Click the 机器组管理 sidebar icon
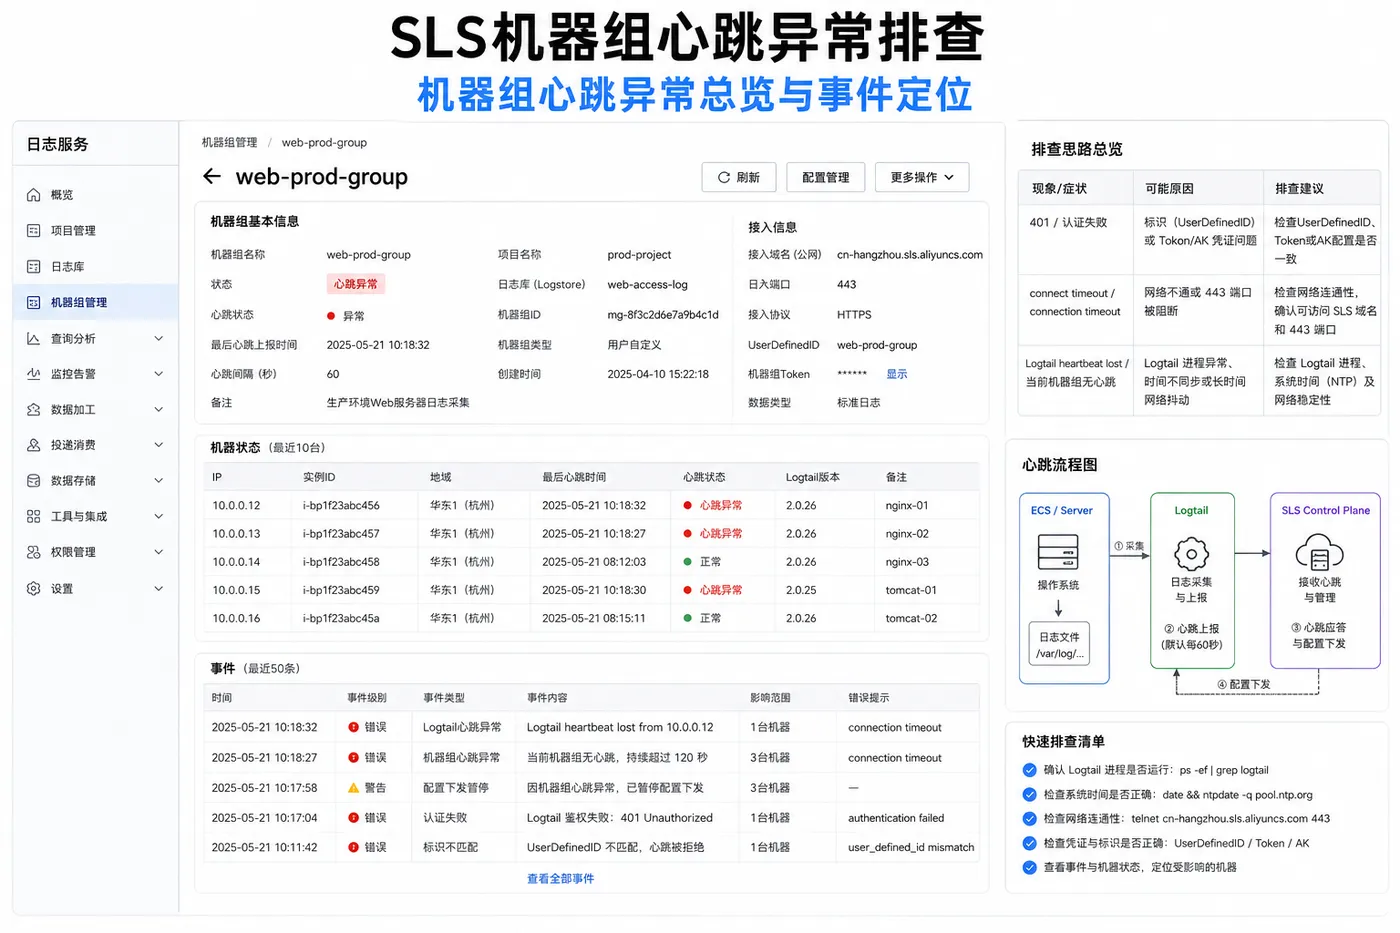The height and width of the screenshot is (933, 1400). pos(34,302)
